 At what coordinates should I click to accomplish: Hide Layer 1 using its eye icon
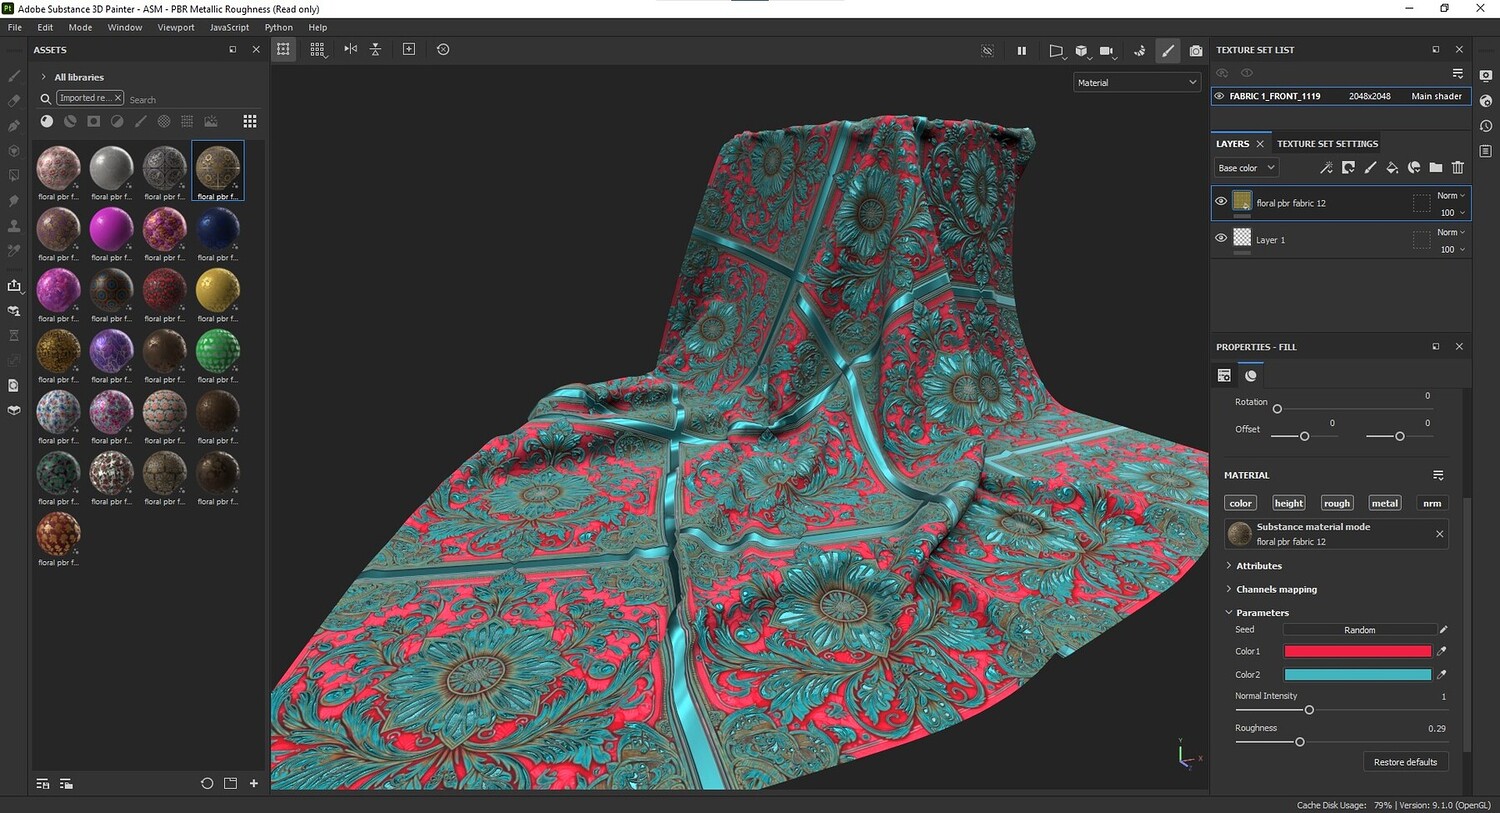tap(1221, 239)
